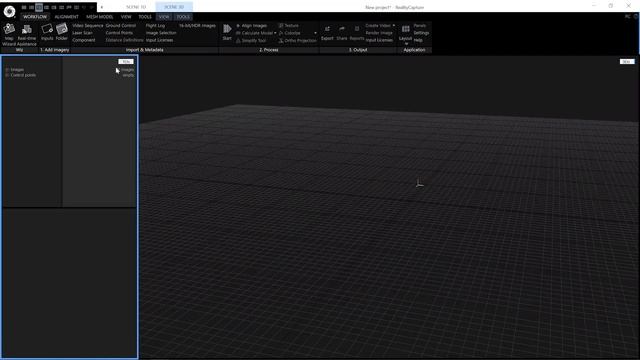
Task: Open the MESH MODEL ribbon tab
Action: [x=100, y=17]
